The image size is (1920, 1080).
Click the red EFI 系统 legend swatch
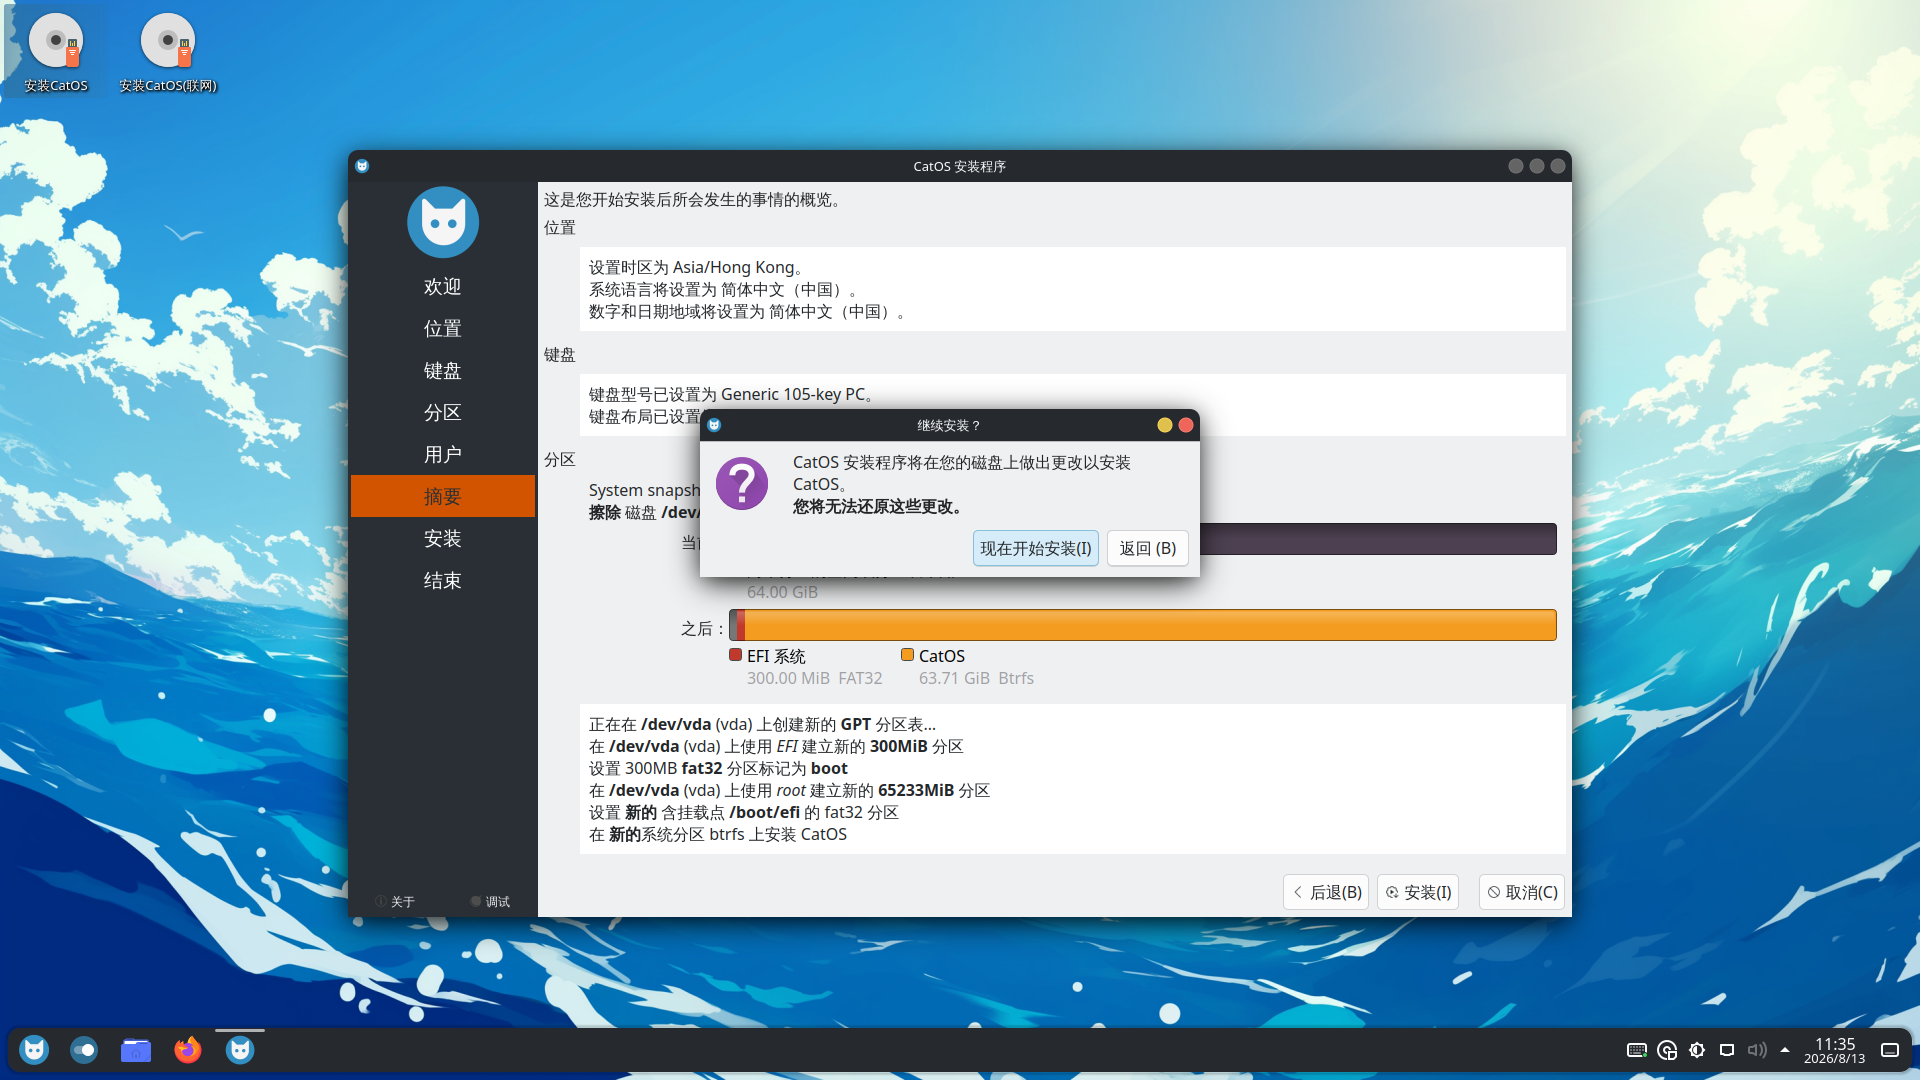click(x=735, y=655)
